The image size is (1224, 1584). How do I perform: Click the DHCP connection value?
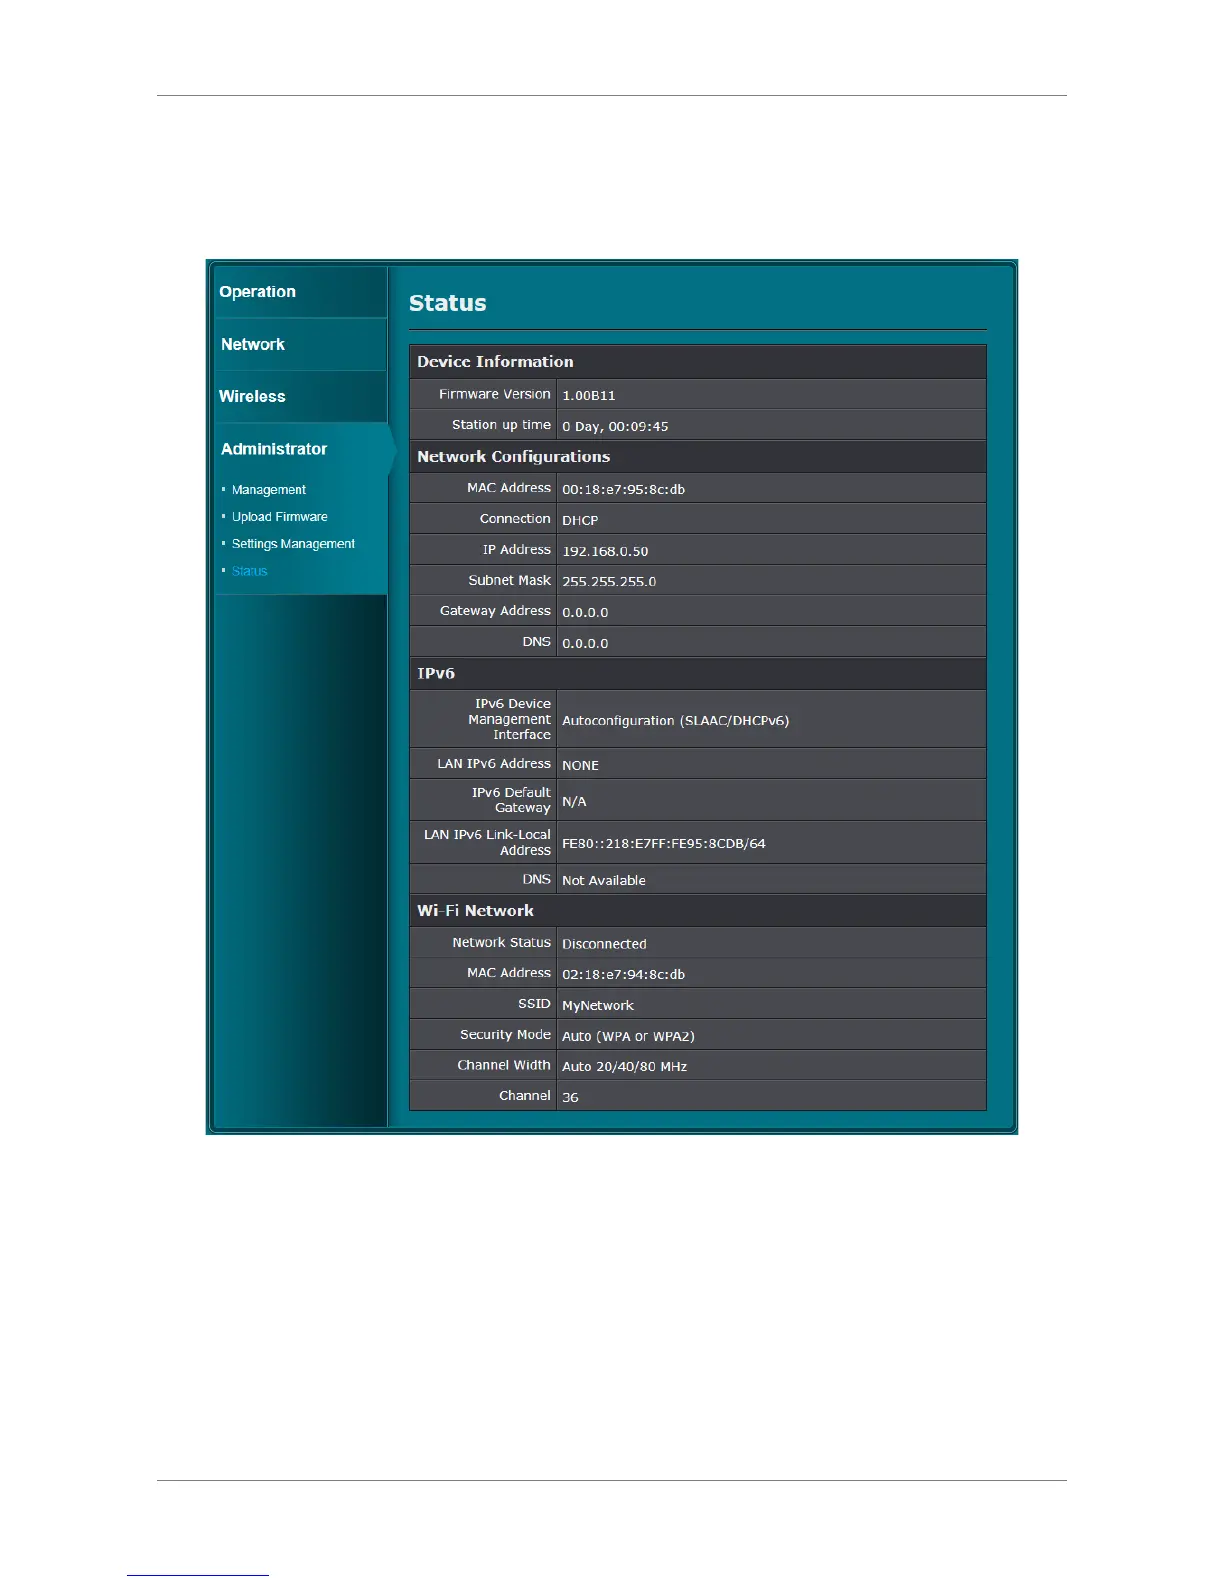click(x=580, y=521)
